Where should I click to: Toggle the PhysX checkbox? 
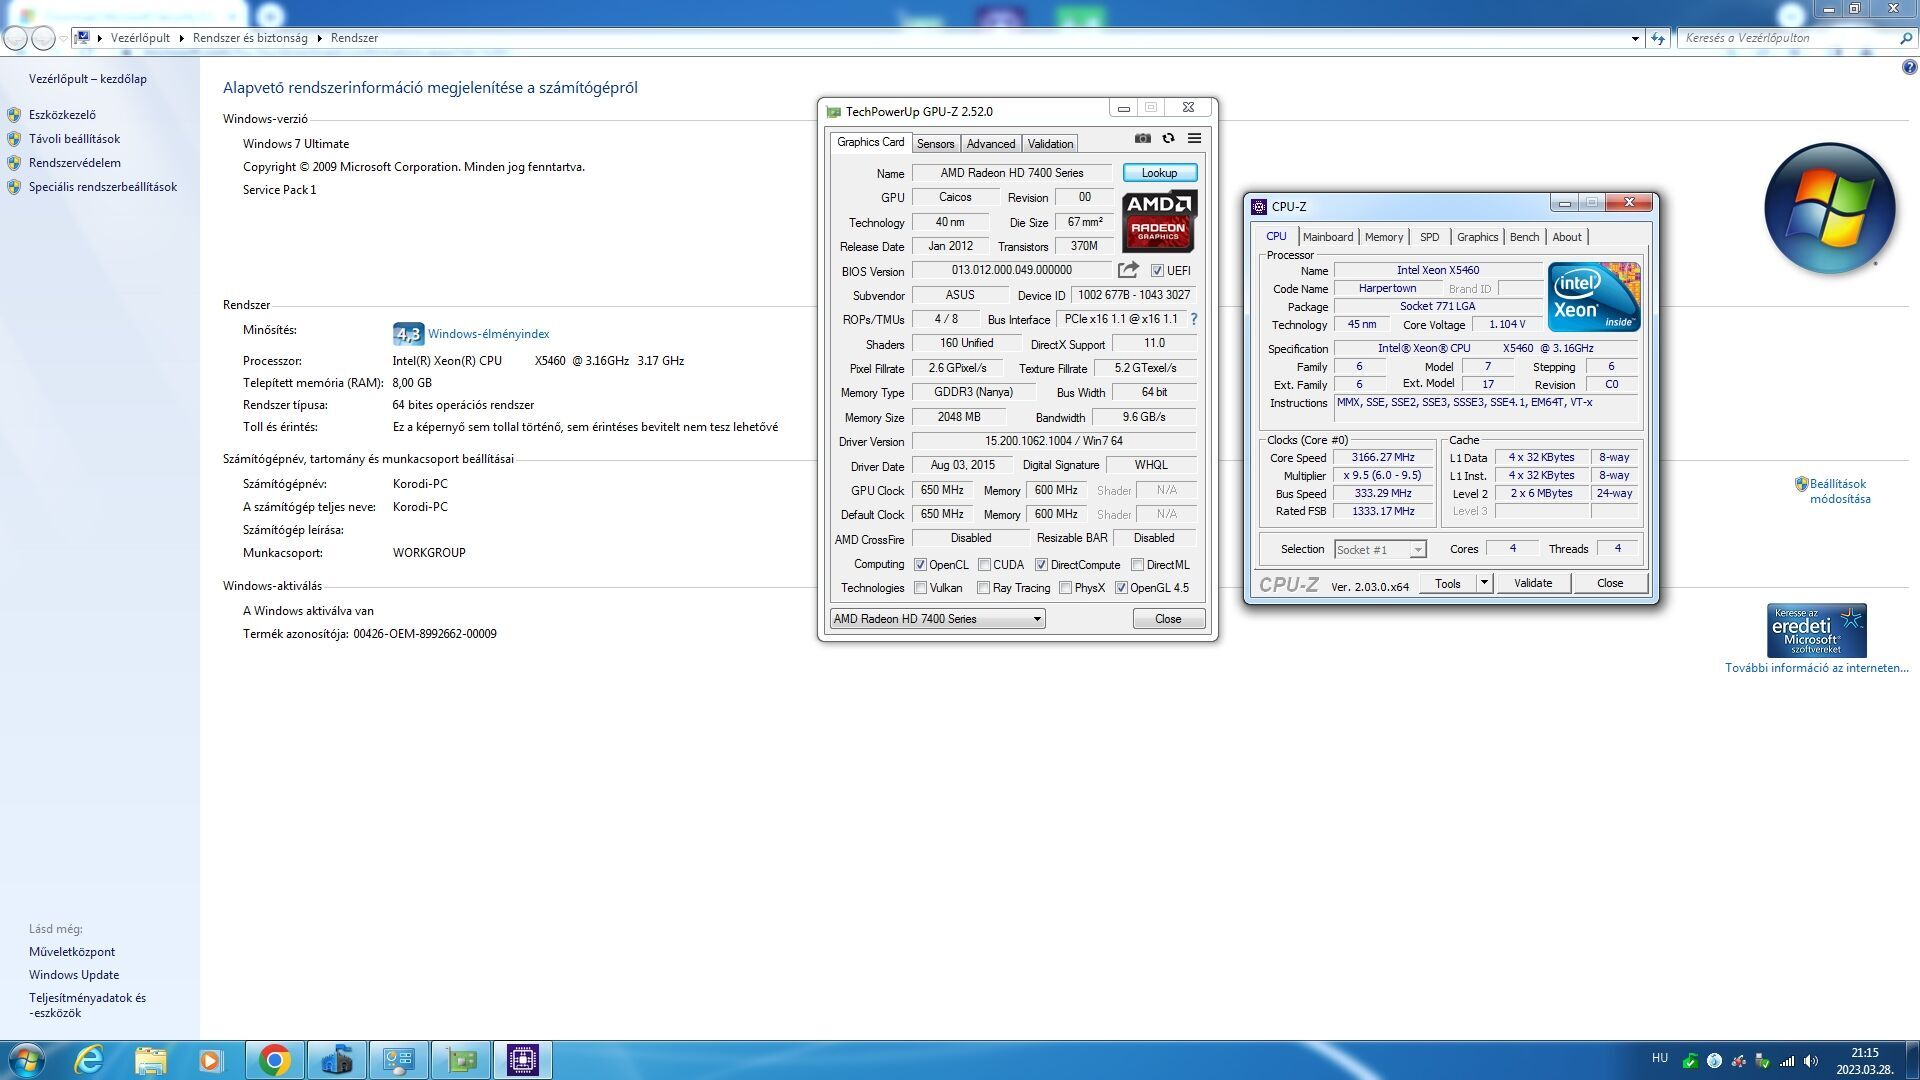tap(1065, 588)
